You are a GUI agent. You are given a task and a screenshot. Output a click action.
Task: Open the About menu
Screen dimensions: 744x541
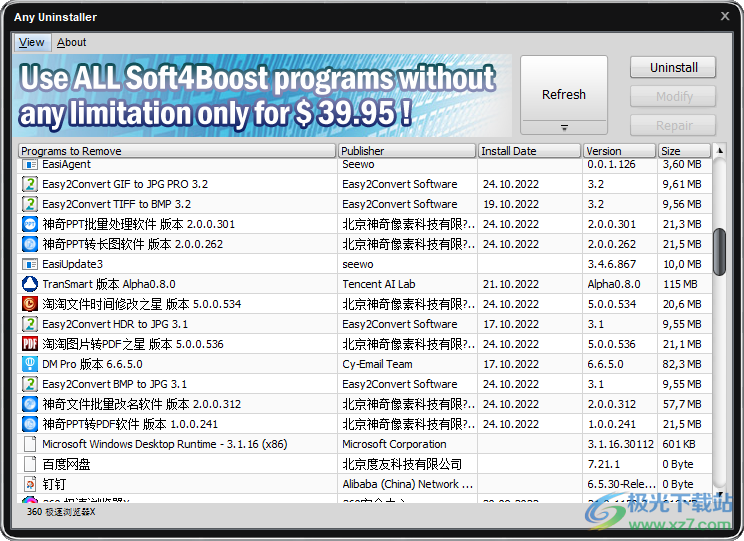[72, 42]
